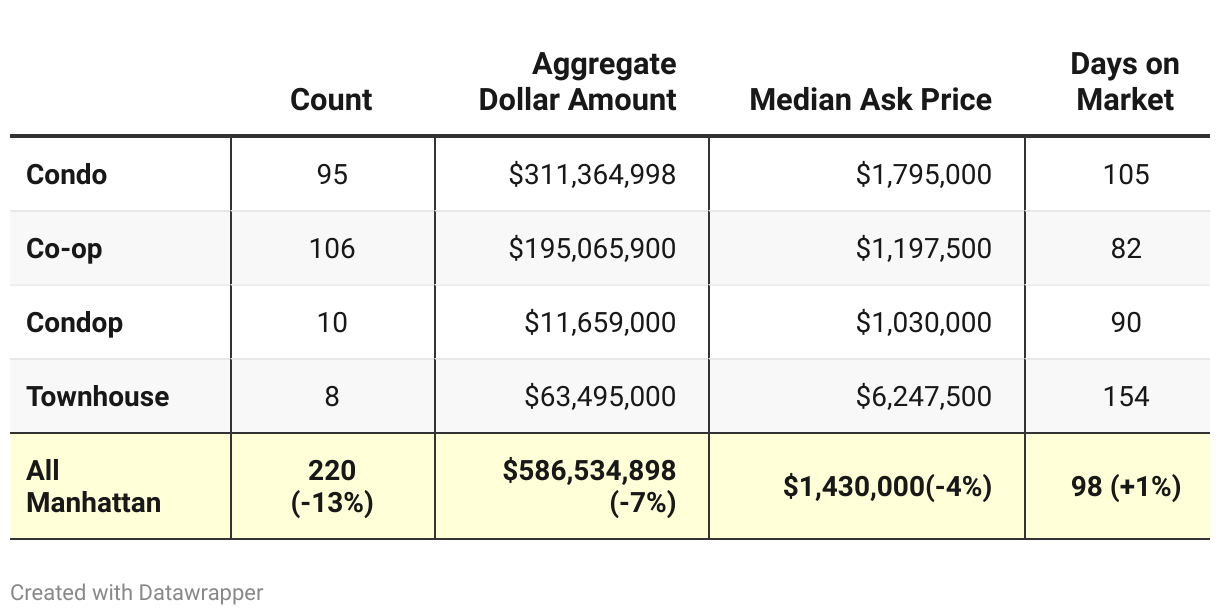Select the Co-op row label

64,248
